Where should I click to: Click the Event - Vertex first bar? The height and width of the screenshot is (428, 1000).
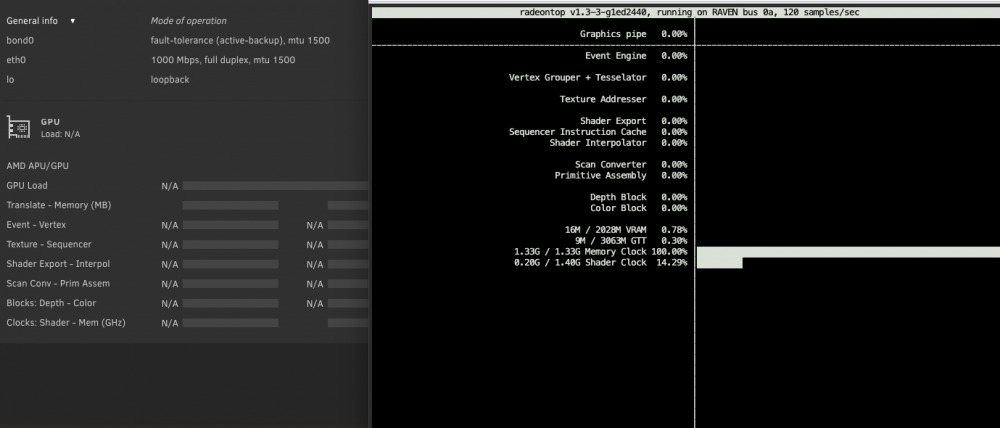pyautogui.click(x=230, y=225)
